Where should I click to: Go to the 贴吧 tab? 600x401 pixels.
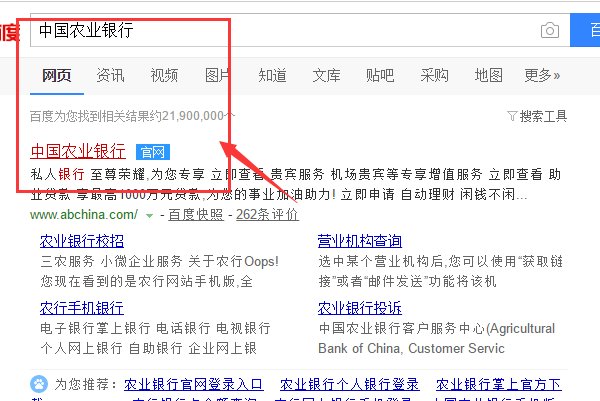tap(380, 75)
